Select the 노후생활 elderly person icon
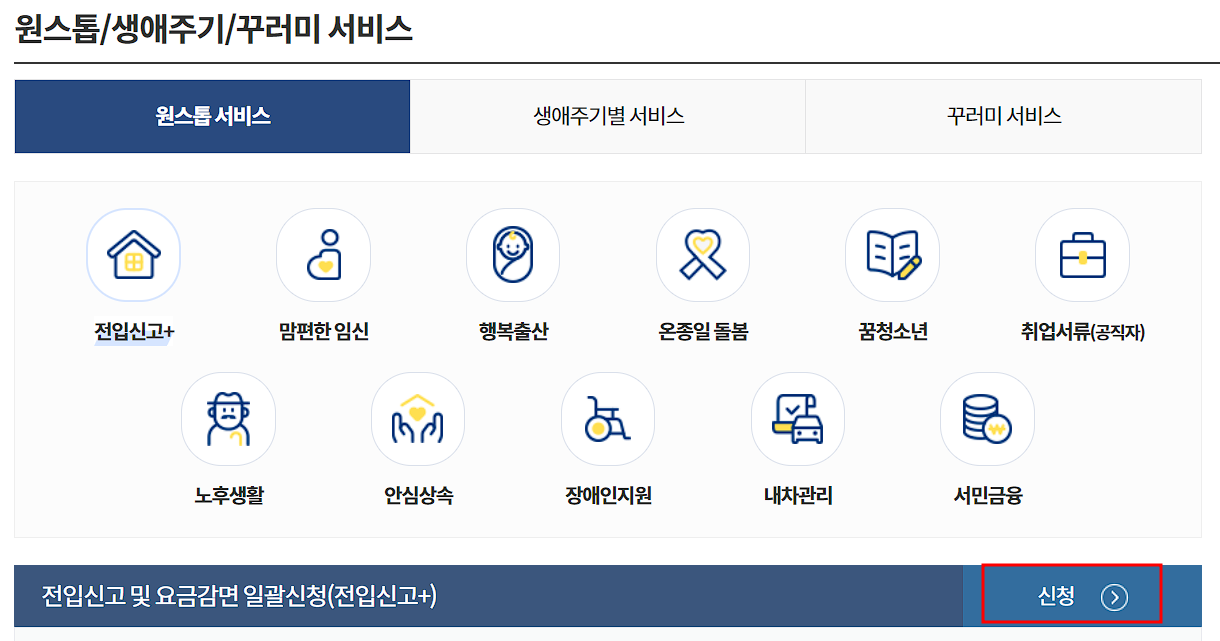This screenshot has width=1220, height=641. click(x=228, y=418)
